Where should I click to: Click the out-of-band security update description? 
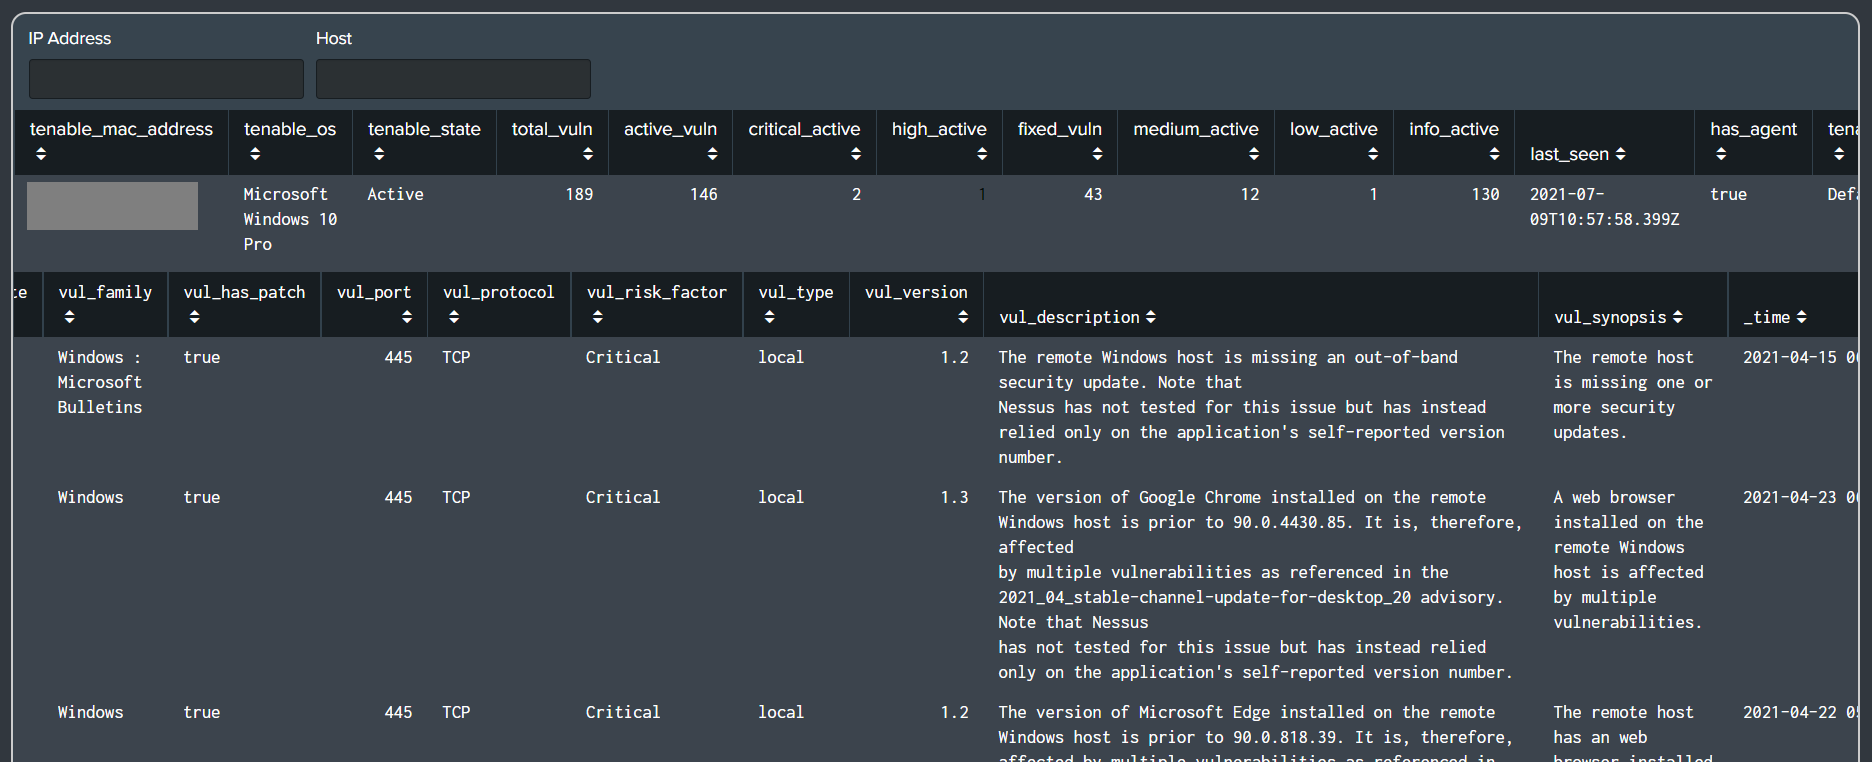1251,407
